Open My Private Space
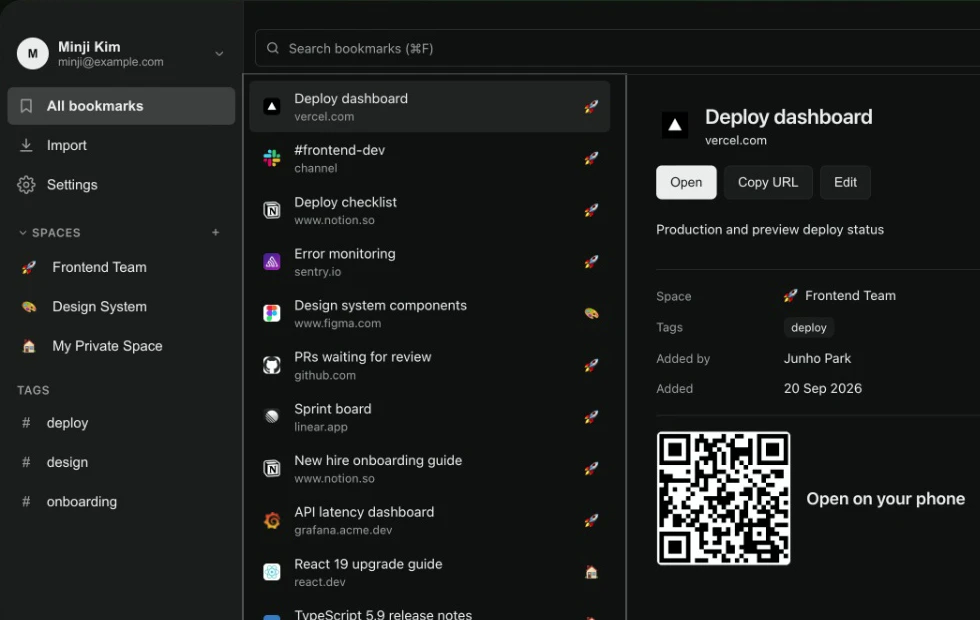Screen dimensions: 980x620 pos(121,346)
